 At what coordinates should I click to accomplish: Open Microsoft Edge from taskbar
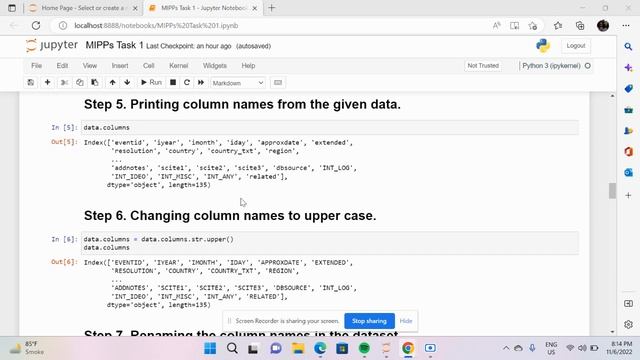320,348
